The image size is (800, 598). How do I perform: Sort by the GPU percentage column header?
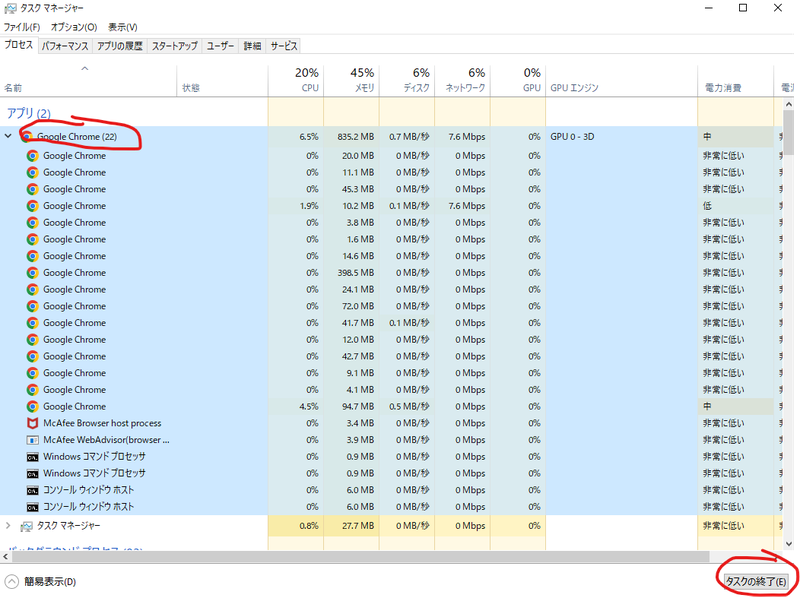[x=518, y=81]
